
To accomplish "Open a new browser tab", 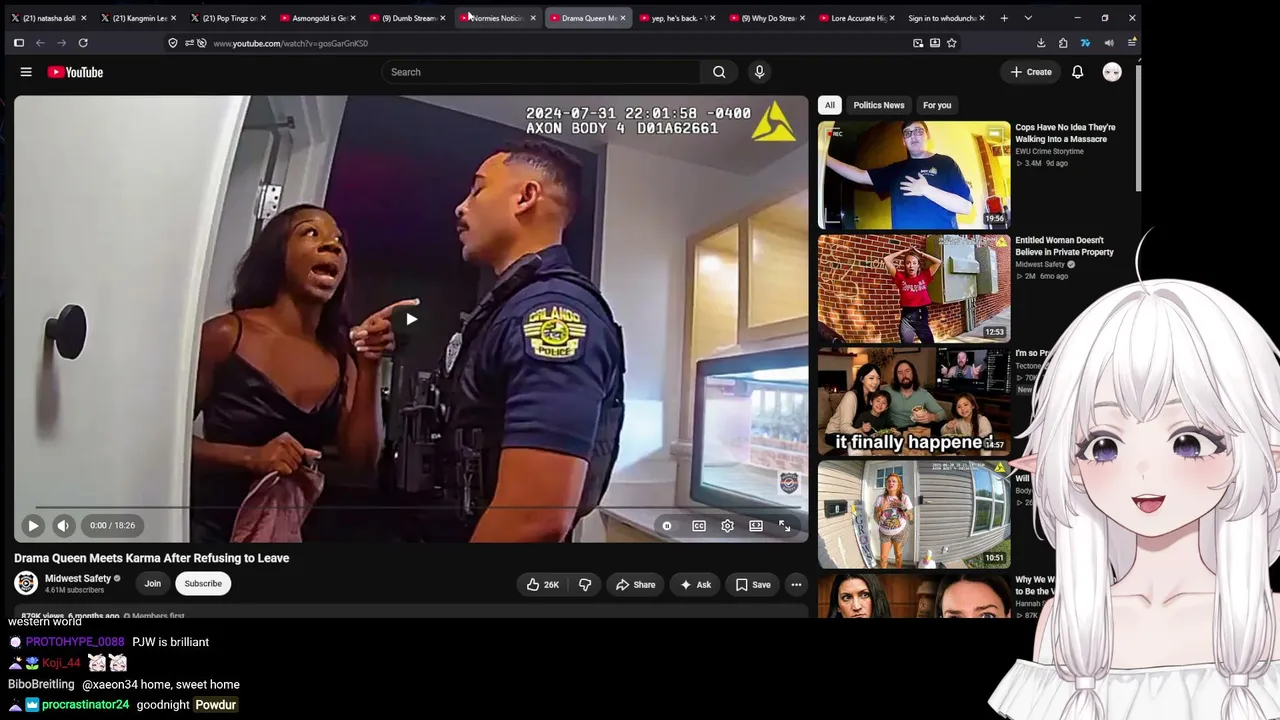I will [1003, 18].
